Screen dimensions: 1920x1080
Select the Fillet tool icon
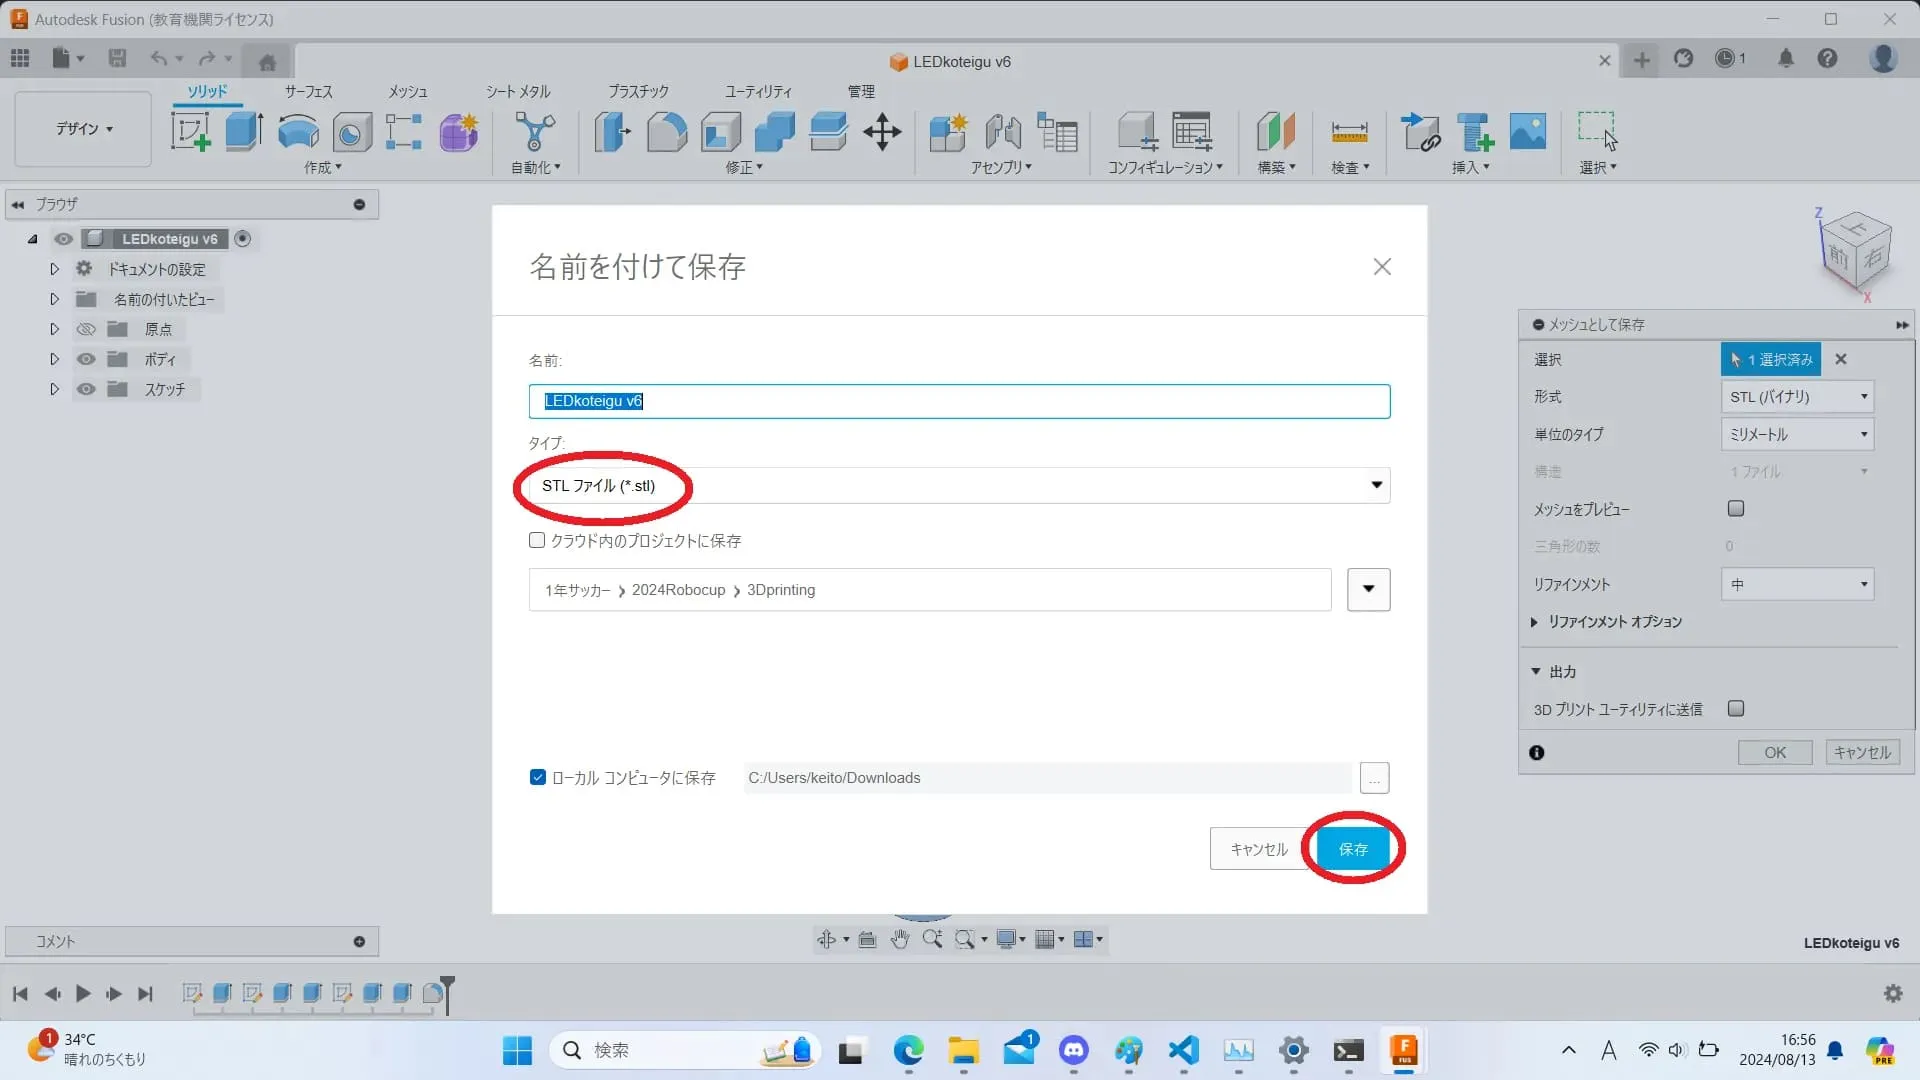tap(667, 131)
